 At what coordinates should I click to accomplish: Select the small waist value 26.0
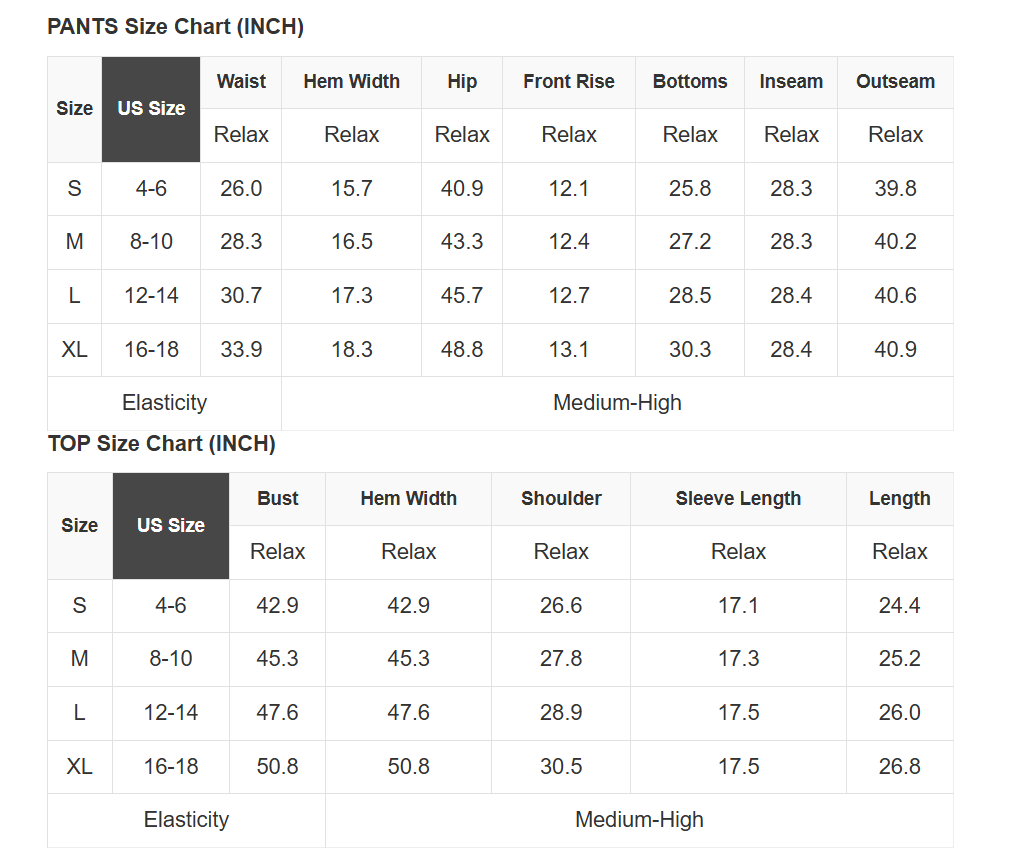click(241, 189)
